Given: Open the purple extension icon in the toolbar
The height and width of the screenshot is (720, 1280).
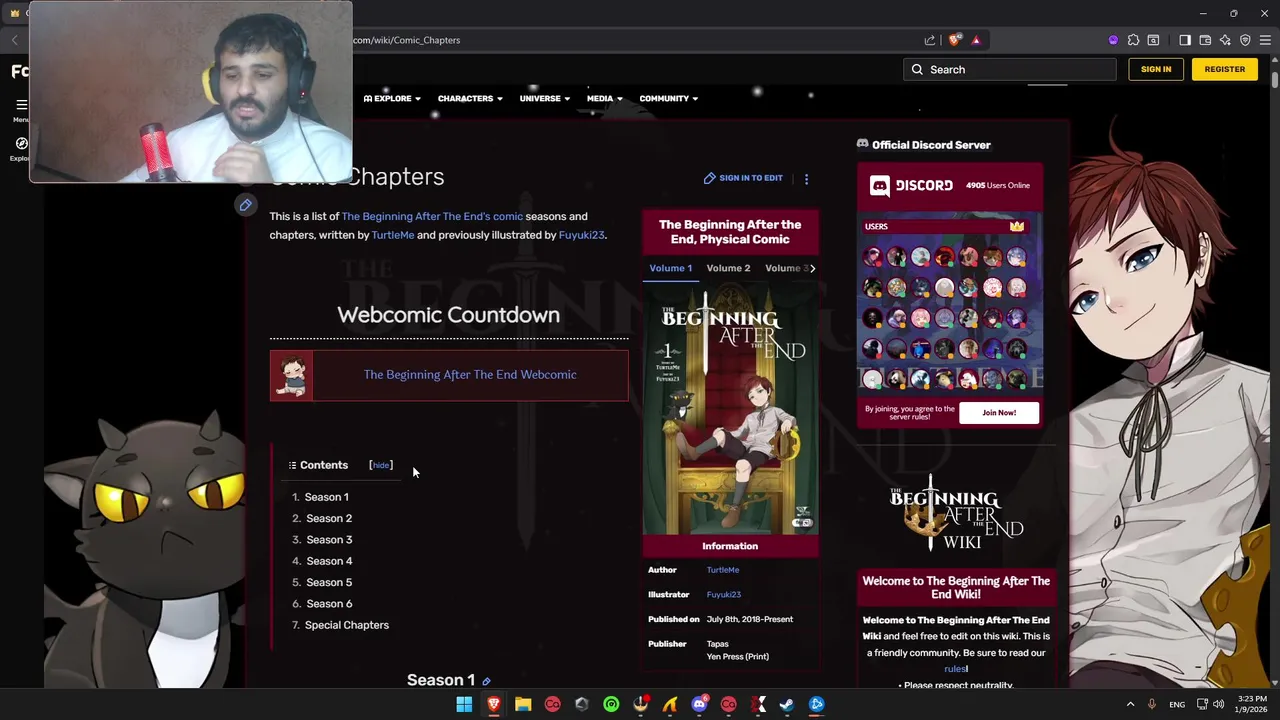Looking at the screenshot, I should click(x=1113, y=40).
